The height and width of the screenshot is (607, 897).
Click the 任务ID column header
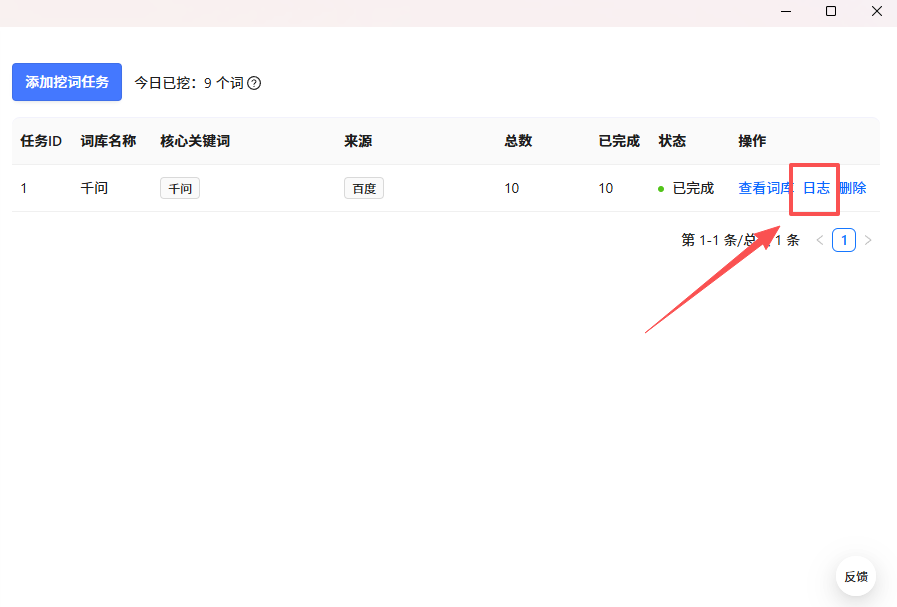tap(41, 141)
